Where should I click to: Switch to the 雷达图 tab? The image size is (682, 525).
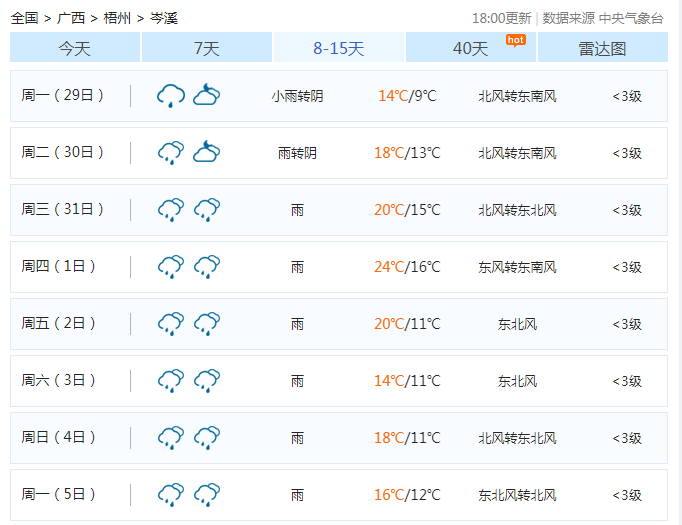pyautogui.click(x=602, y=48)
